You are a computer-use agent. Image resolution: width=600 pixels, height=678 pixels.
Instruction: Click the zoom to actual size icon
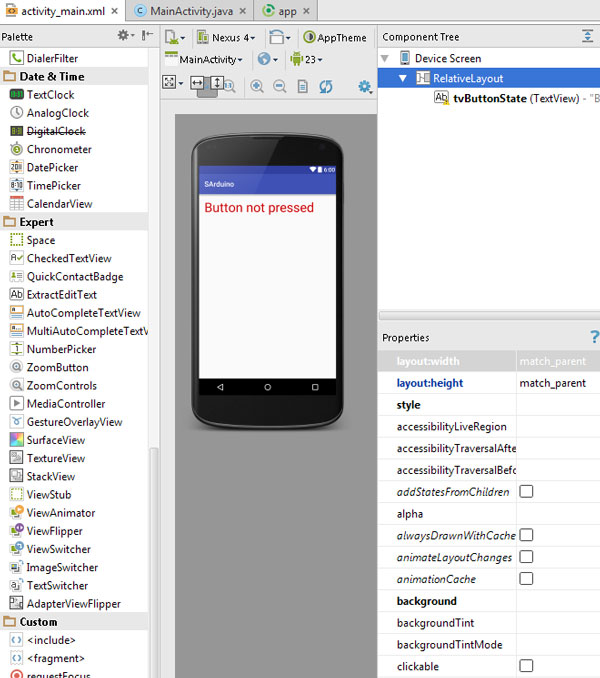click(230, 86)
